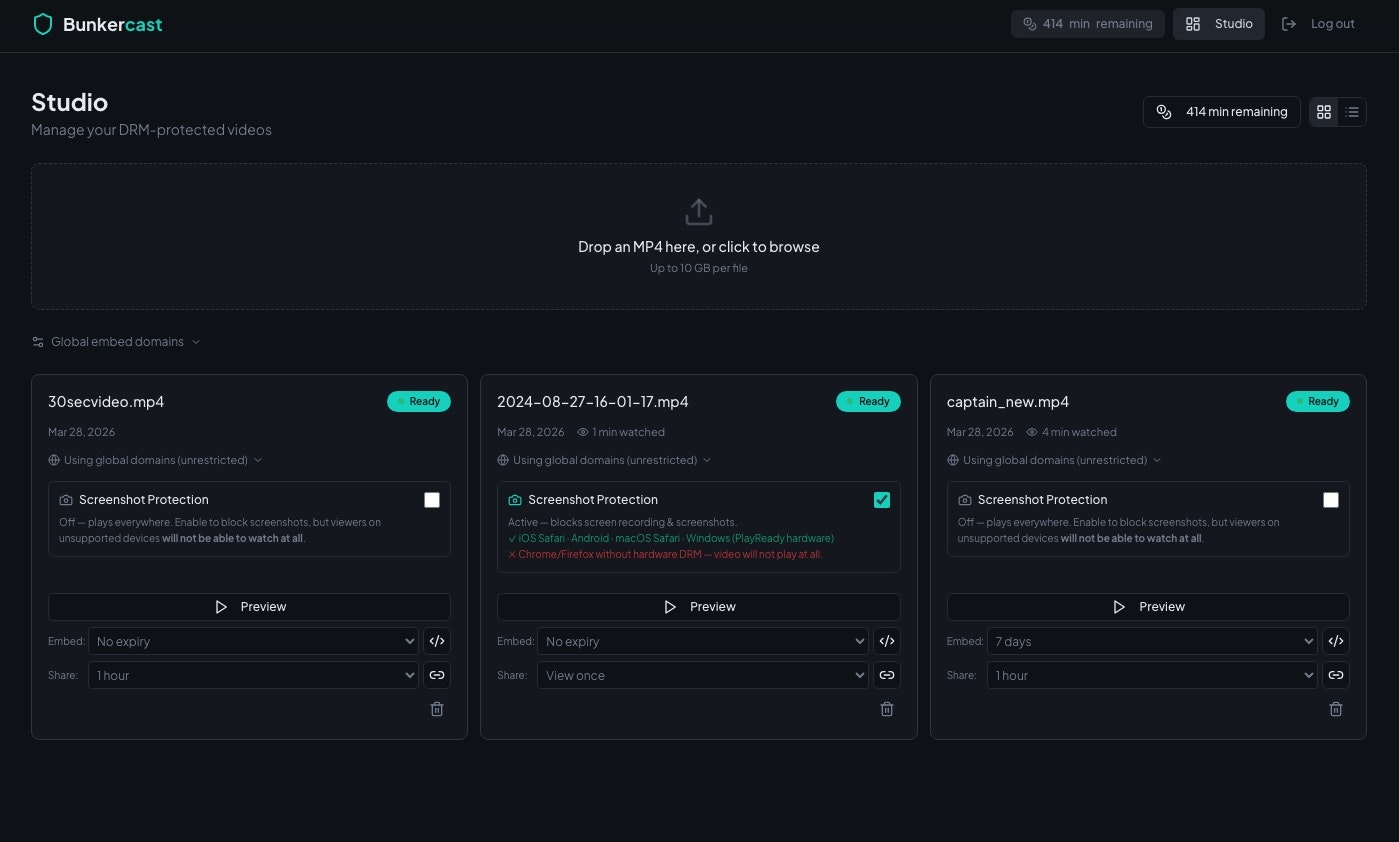The image size is (1399, 842).
Task: Click the '1 min watched' text
Action: [x=629, y=432]
